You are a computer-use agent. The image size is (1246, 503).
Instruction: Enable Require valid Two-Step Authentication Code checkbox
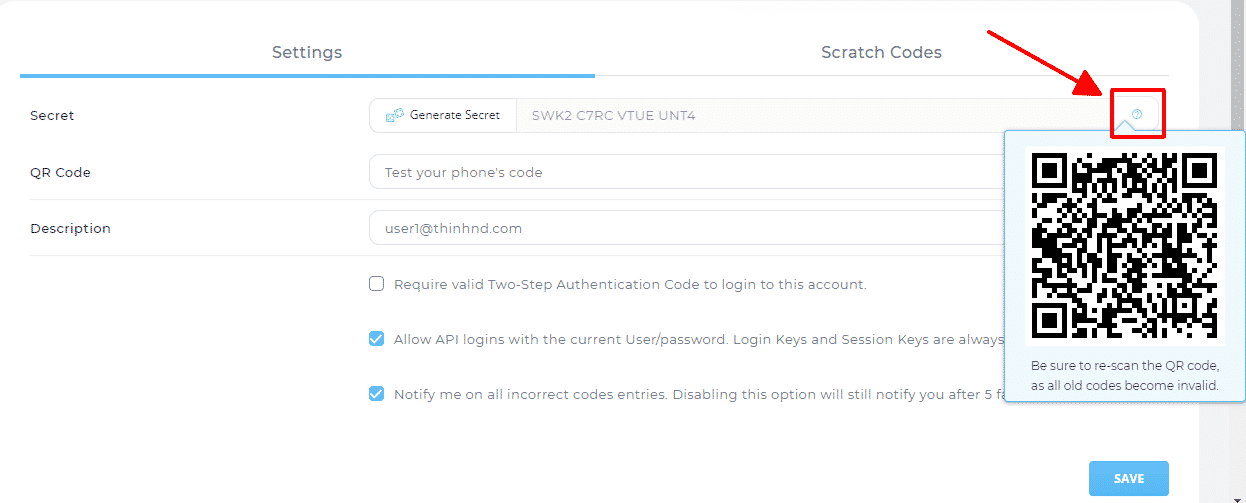[376, 284]
